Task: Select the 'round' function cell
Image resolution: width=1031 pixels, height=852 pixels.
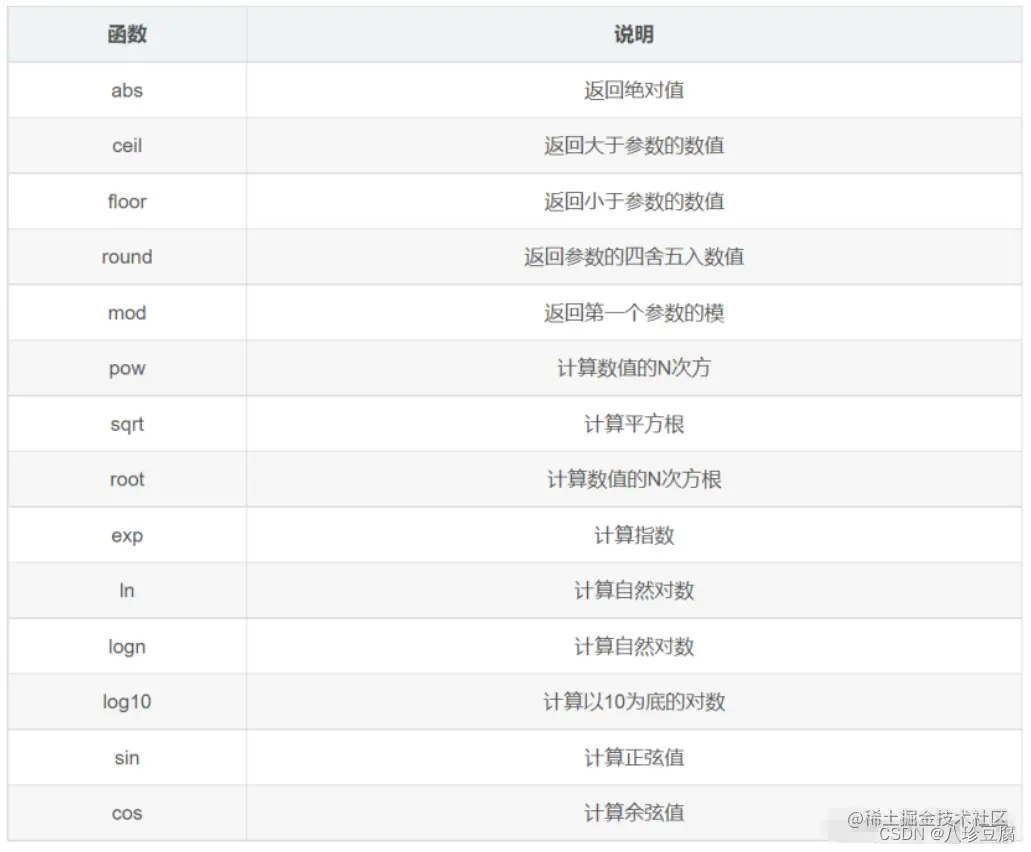Action: click(127, 256)
